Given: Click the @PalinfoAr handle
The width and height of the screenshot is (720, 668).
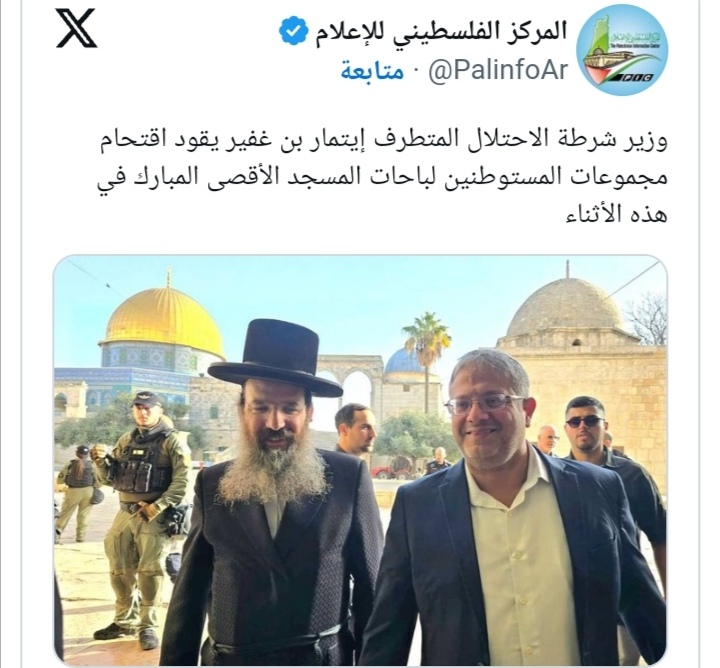Looking at the screenshot, I should point(498,71).
